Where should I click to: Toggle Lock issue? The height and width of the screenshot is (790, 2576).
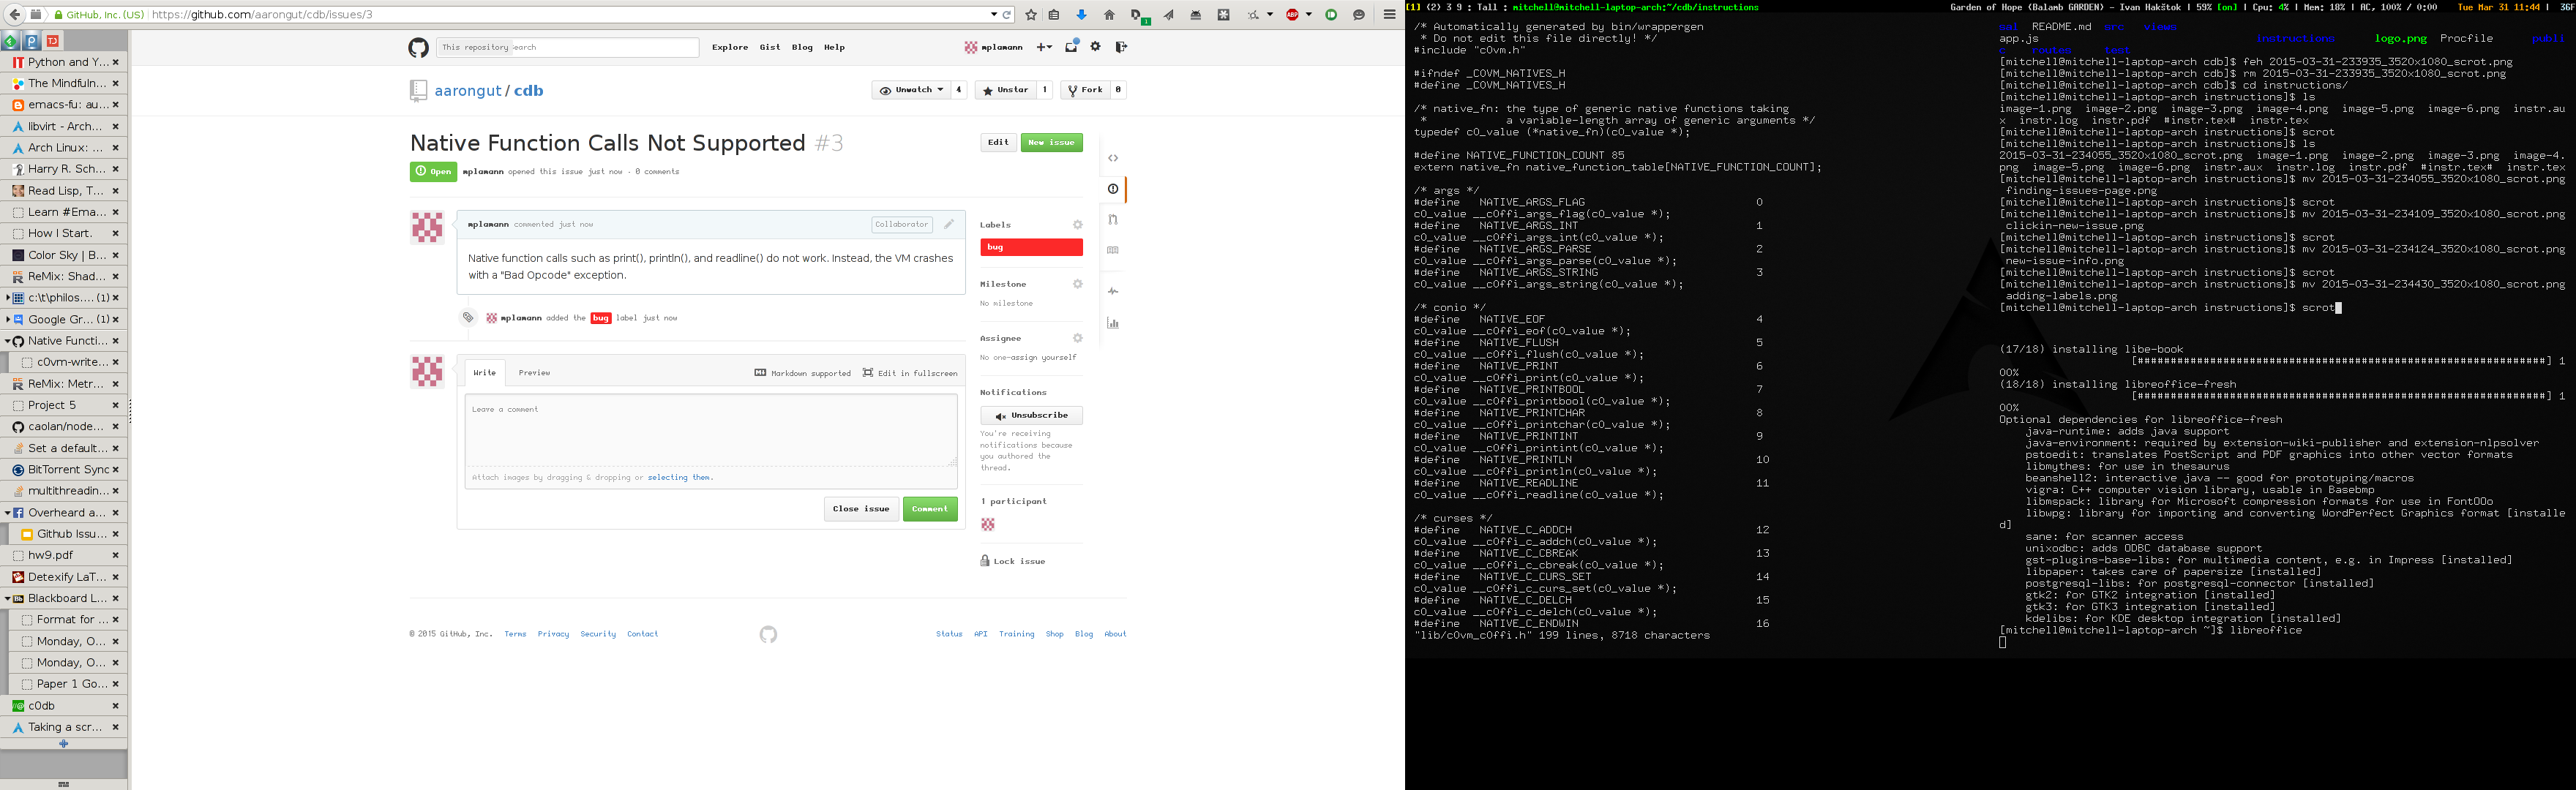click(1013, 561)
